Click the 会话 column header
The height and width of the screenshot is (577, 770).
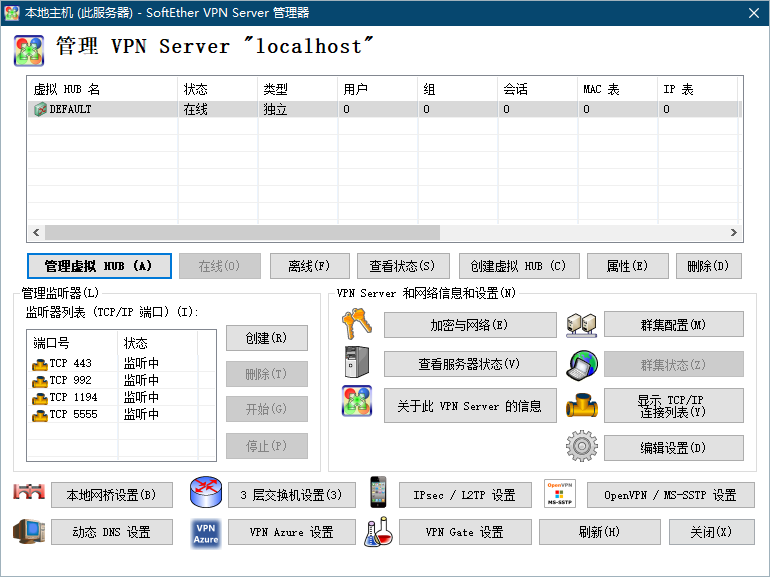[x=538, y=89]
